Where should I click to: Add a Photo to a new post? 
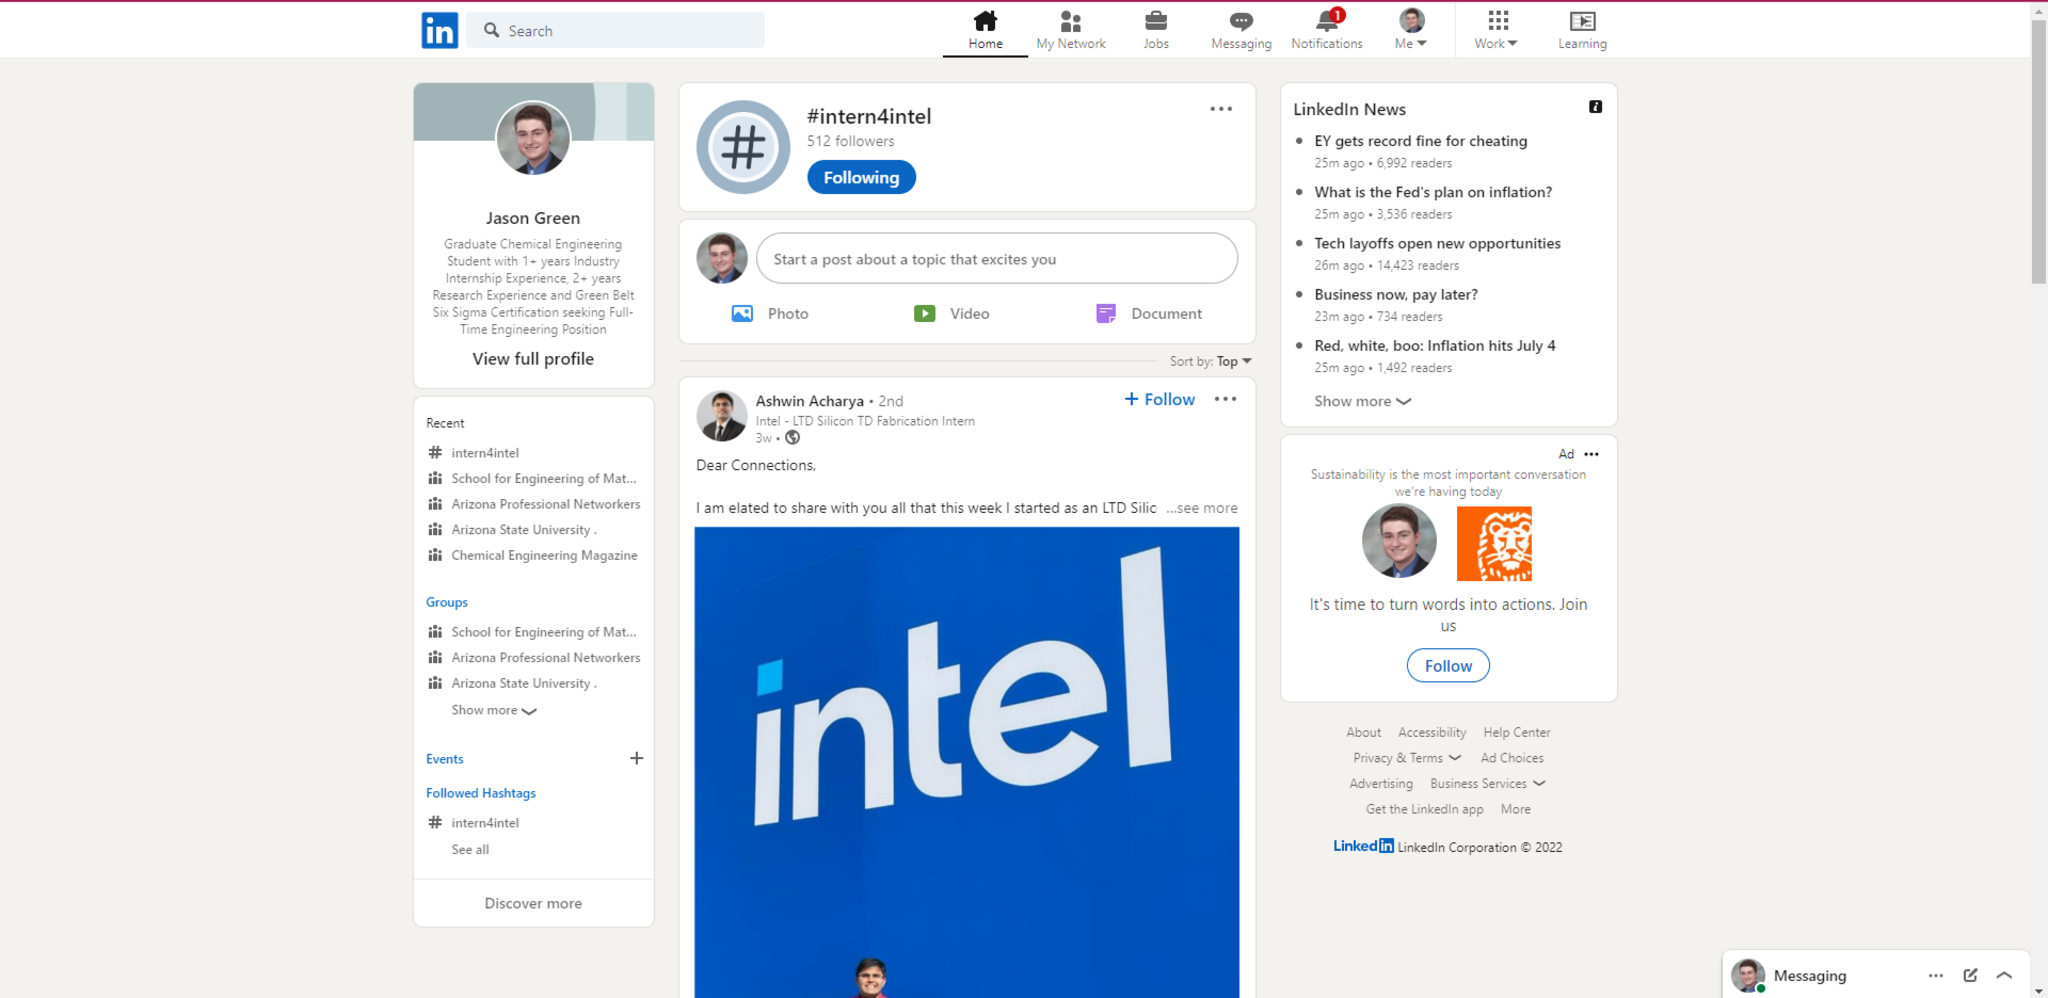(x=770, y=313)
